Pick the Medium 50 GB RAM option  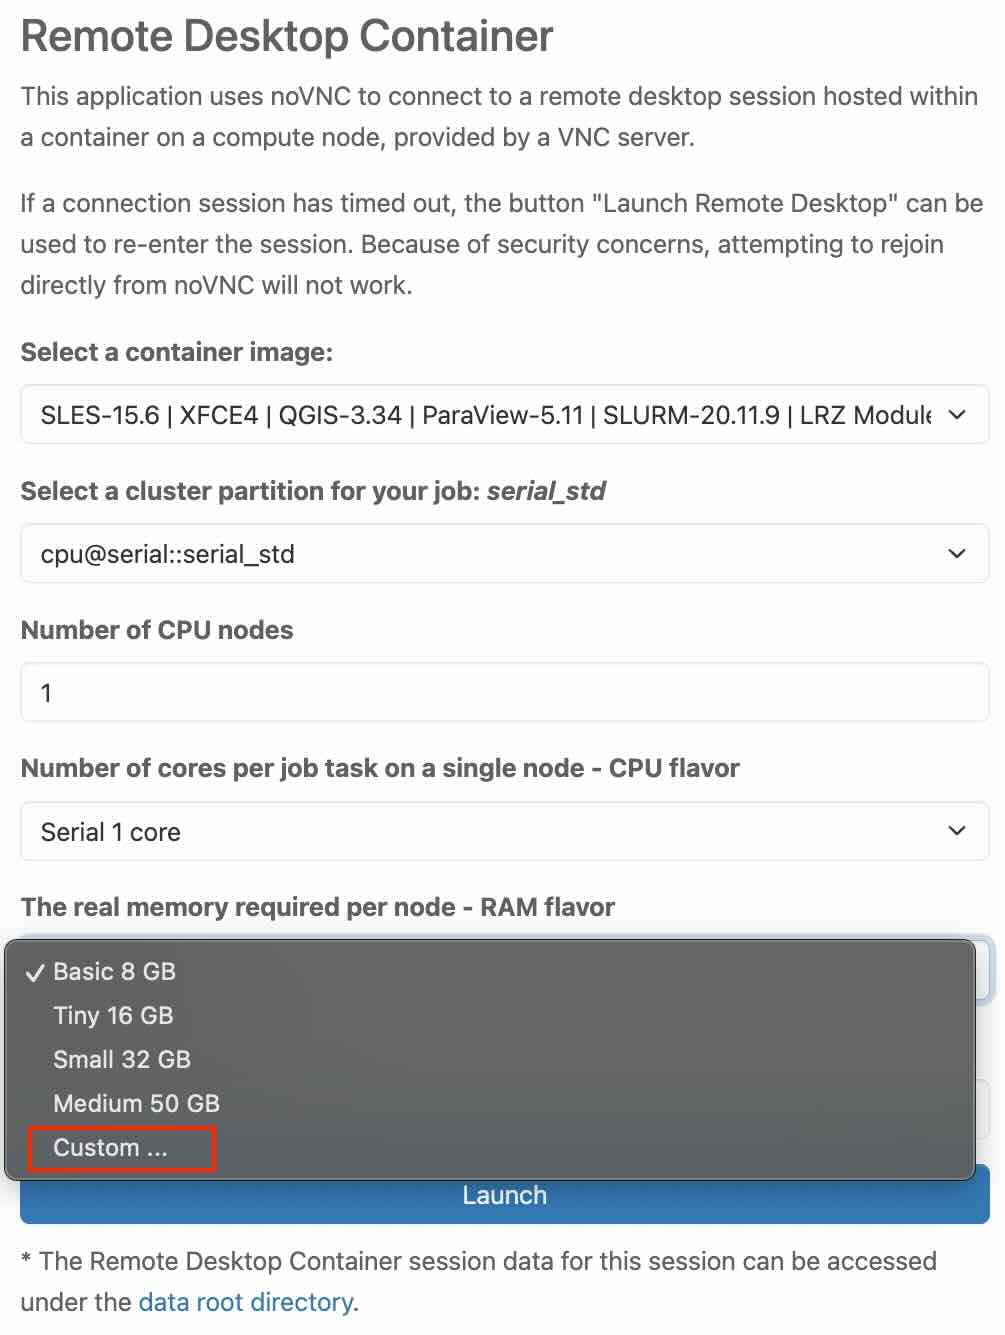click(136, 1103)
